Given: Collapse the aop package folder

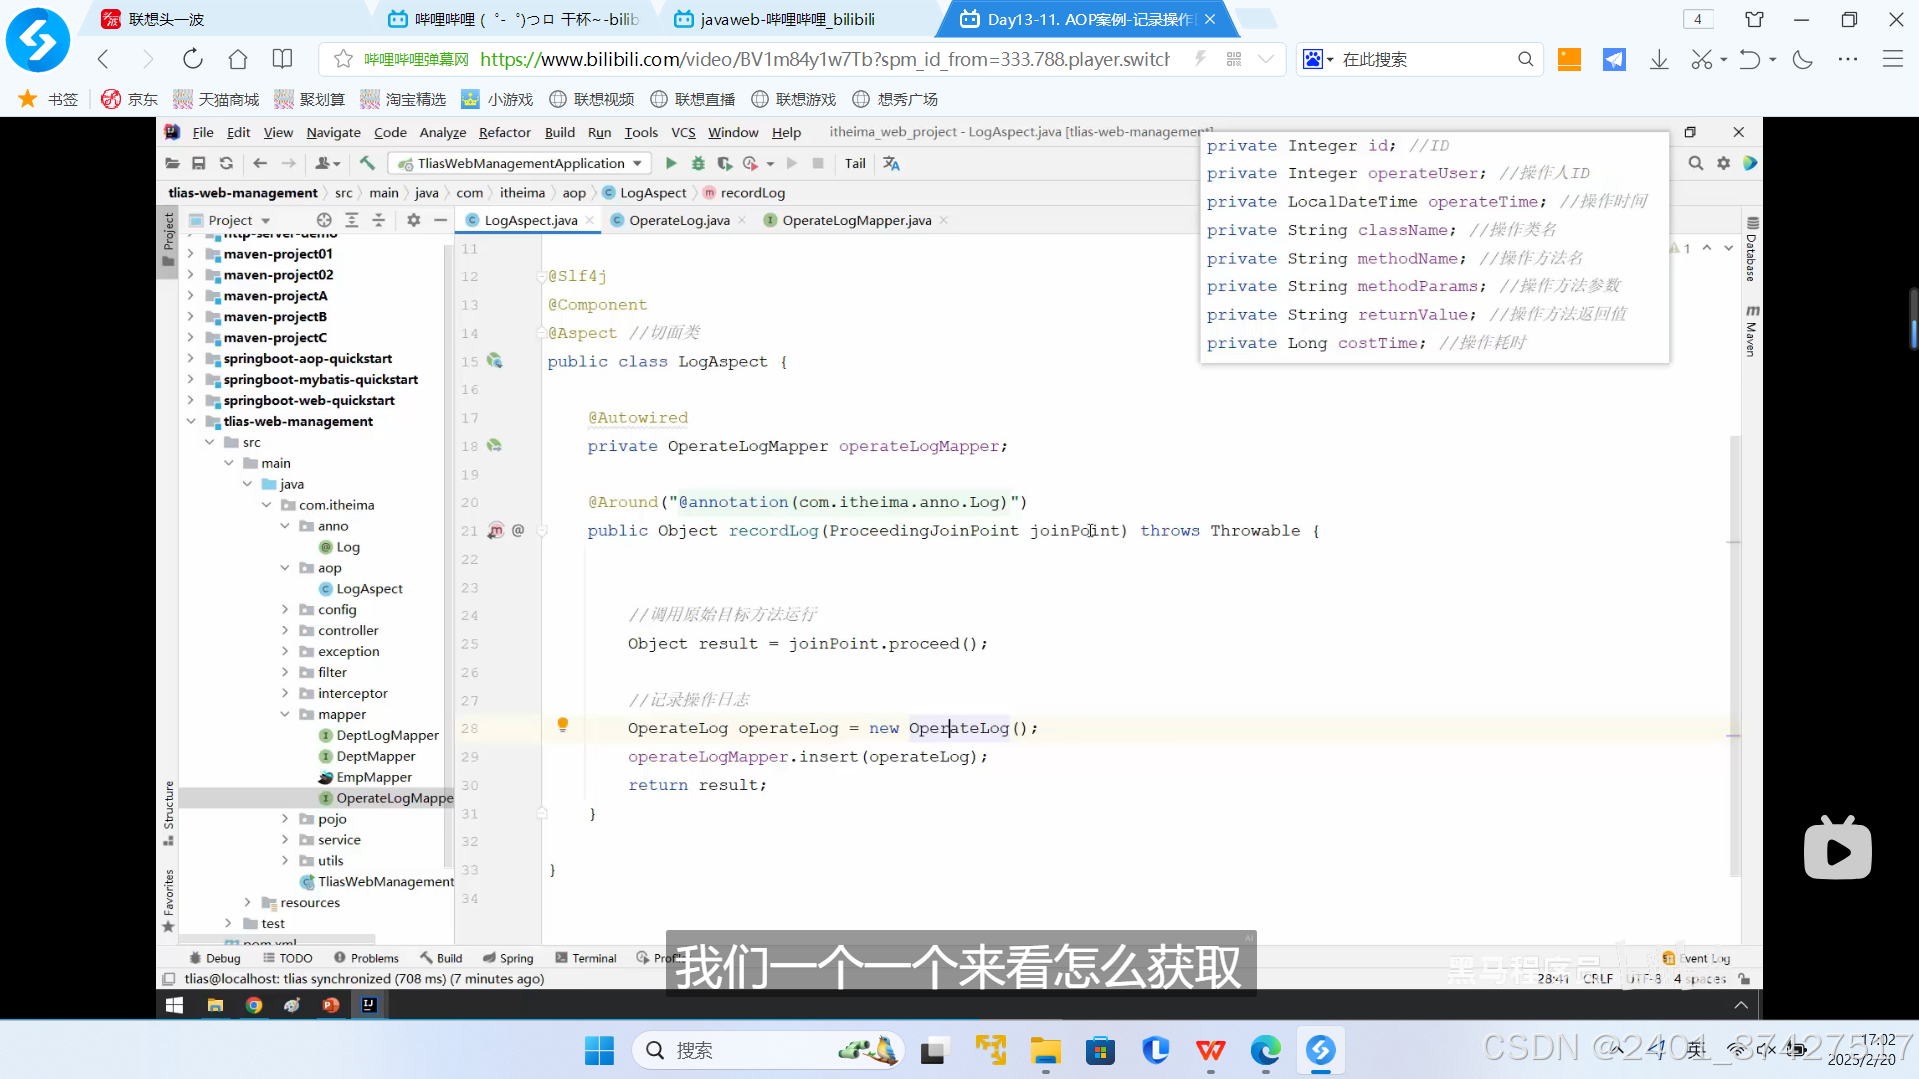Looking at the screenshot, I should tap(285, 567).
